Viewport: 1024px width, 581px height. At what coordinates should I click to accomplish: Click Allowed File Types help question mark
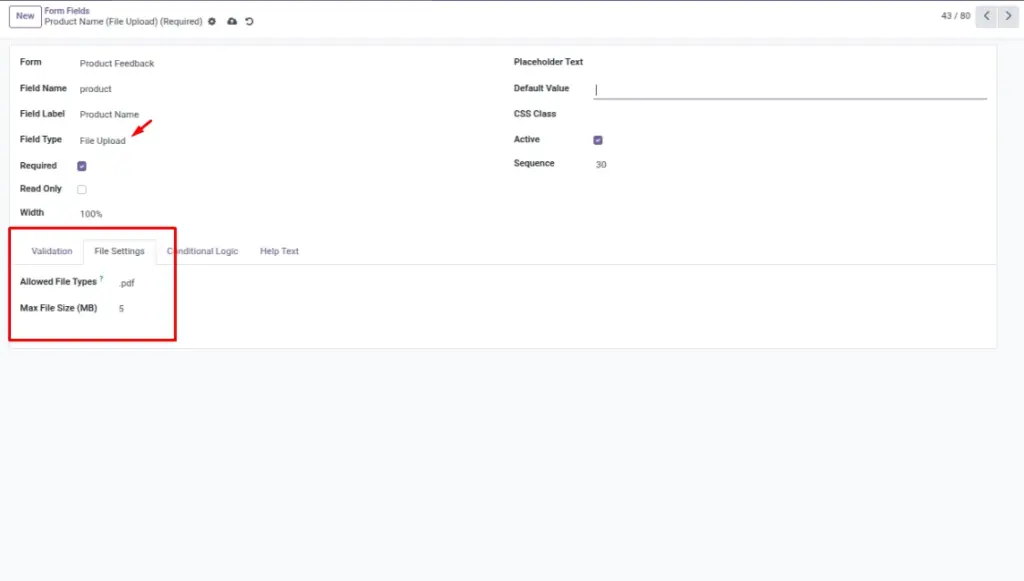coord(101,279)
